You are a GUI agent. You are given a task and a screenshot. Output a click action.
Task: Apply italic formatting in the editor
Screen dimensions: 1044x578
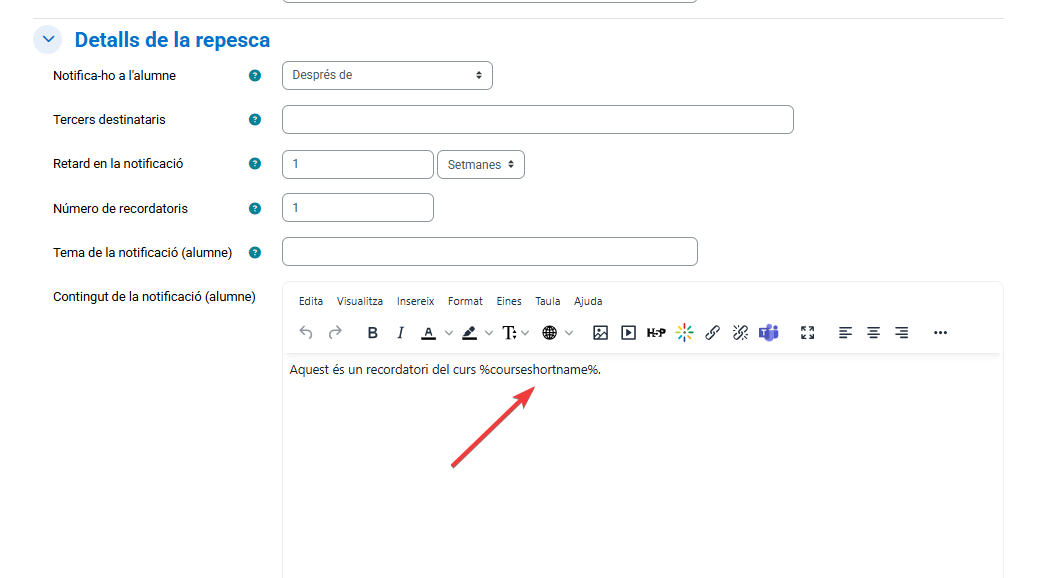(400, 333)
